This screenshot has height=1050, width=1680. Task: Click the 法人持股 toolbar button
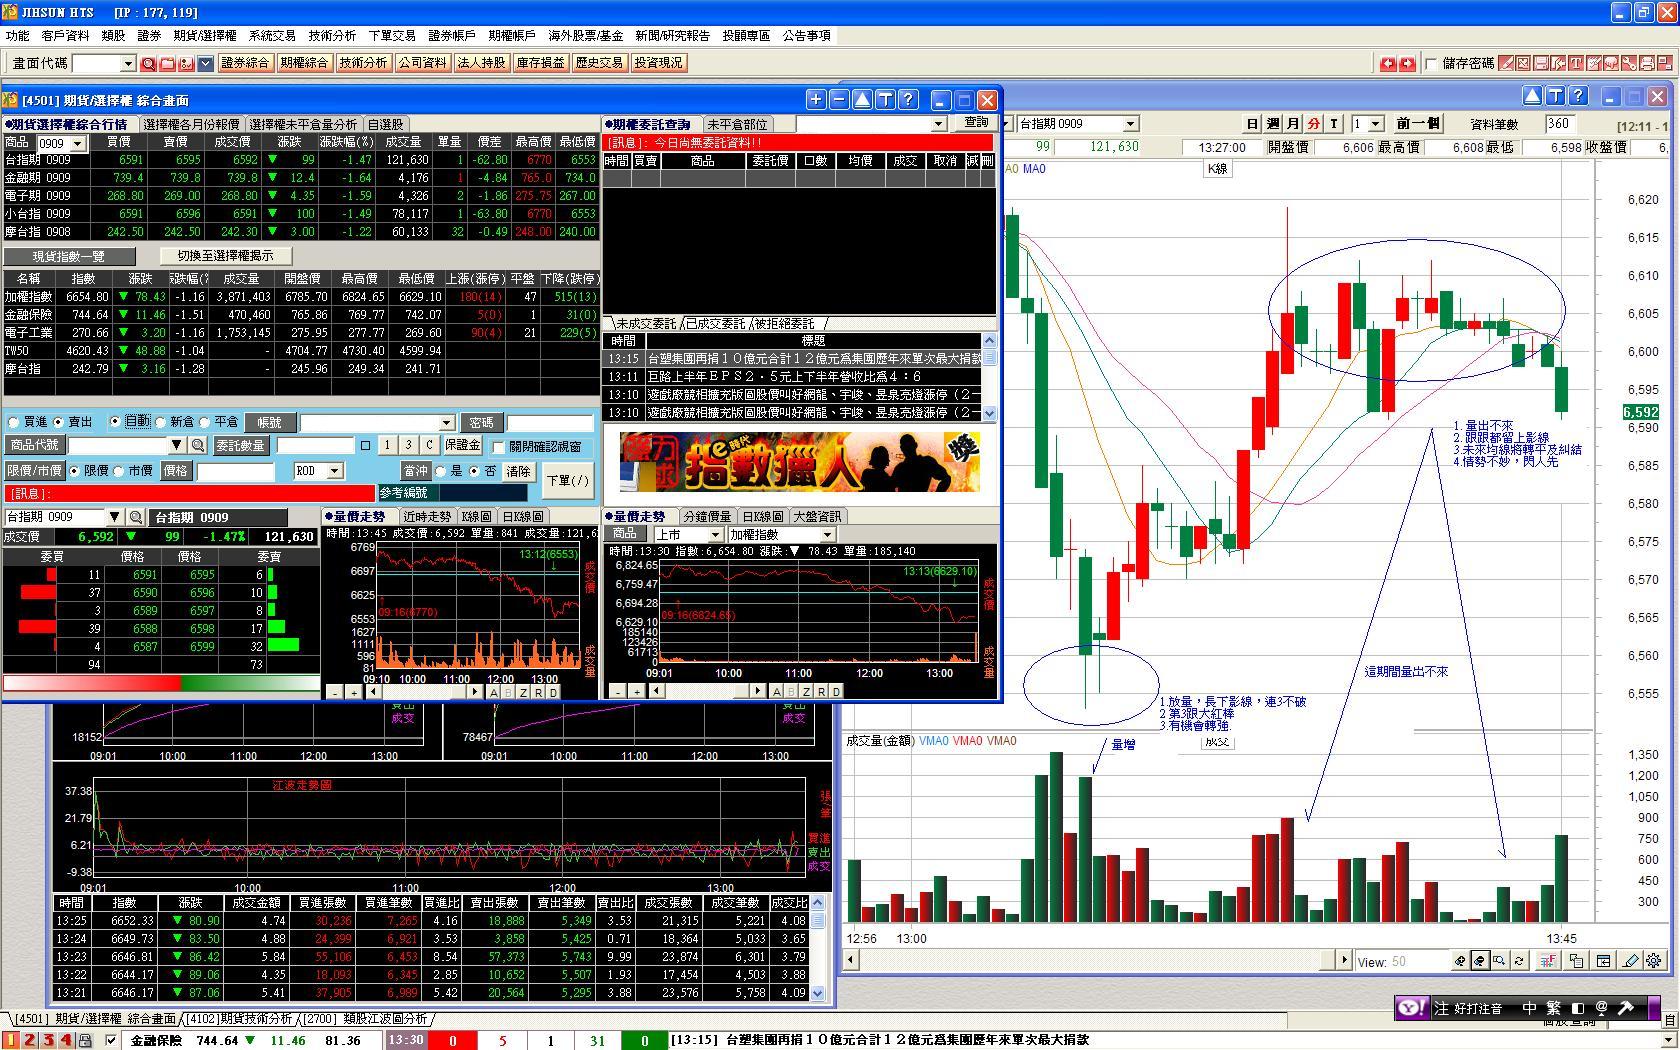click(481, 63)
